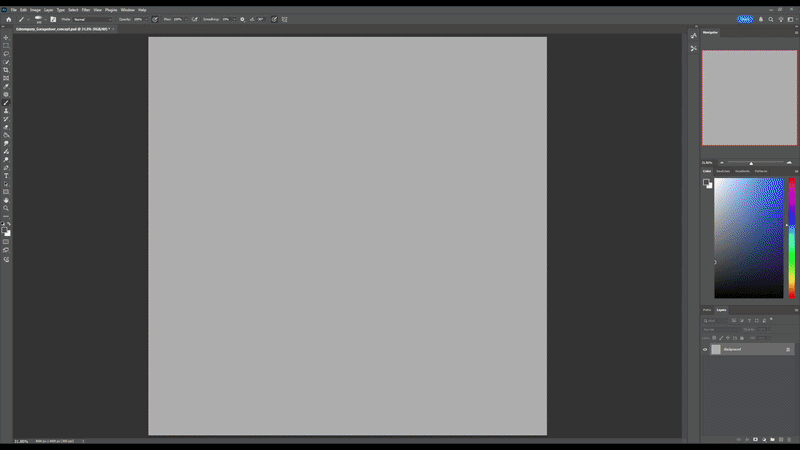
Task: Open notifications bell icon
Action: click(761, 19)
